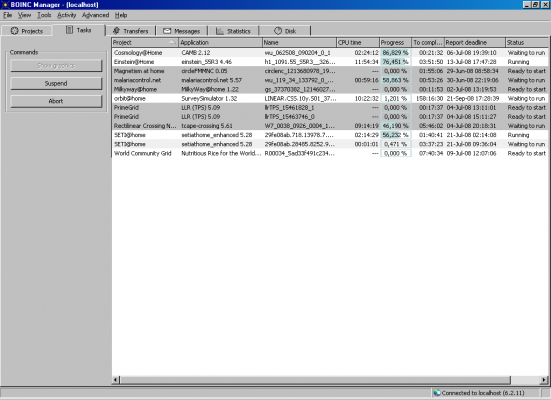The image size is (551, 400).
Task: Click the horizontal scrollbar left arrow
Action: coord(116,380)
